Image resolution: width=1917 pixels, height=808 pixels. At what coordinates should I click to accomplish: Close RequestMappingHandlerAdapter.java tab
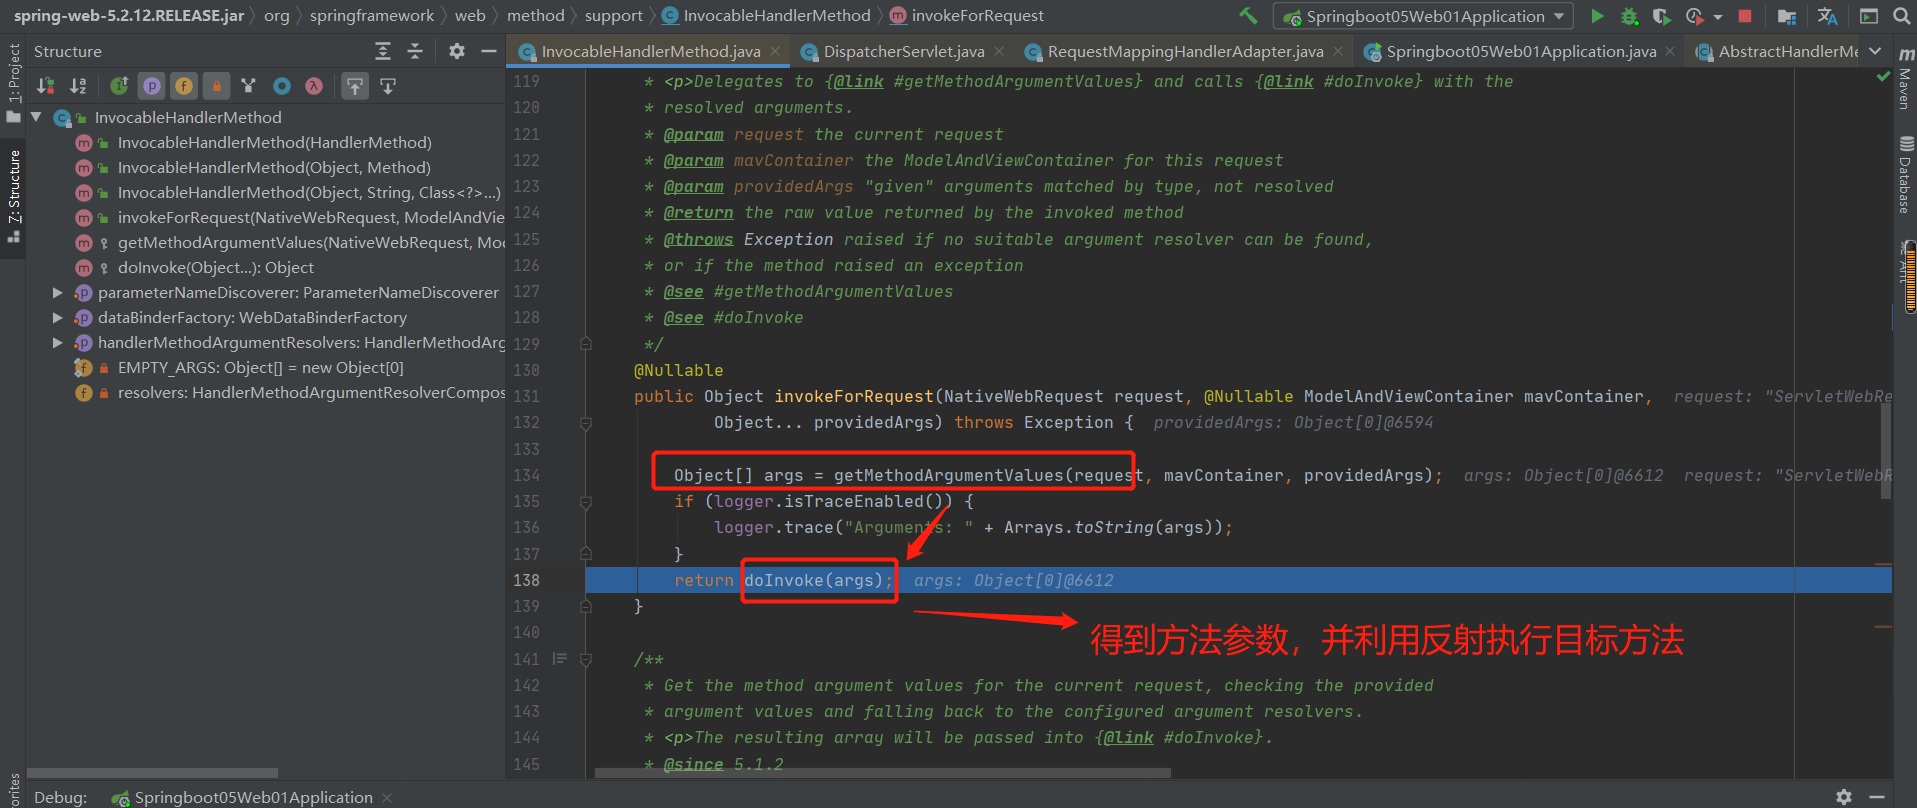click(1338, 51)
